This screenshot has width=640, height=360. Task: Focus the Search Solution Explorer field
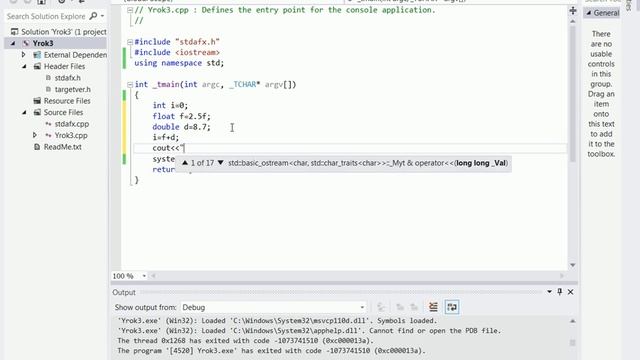tap(46, 16)
